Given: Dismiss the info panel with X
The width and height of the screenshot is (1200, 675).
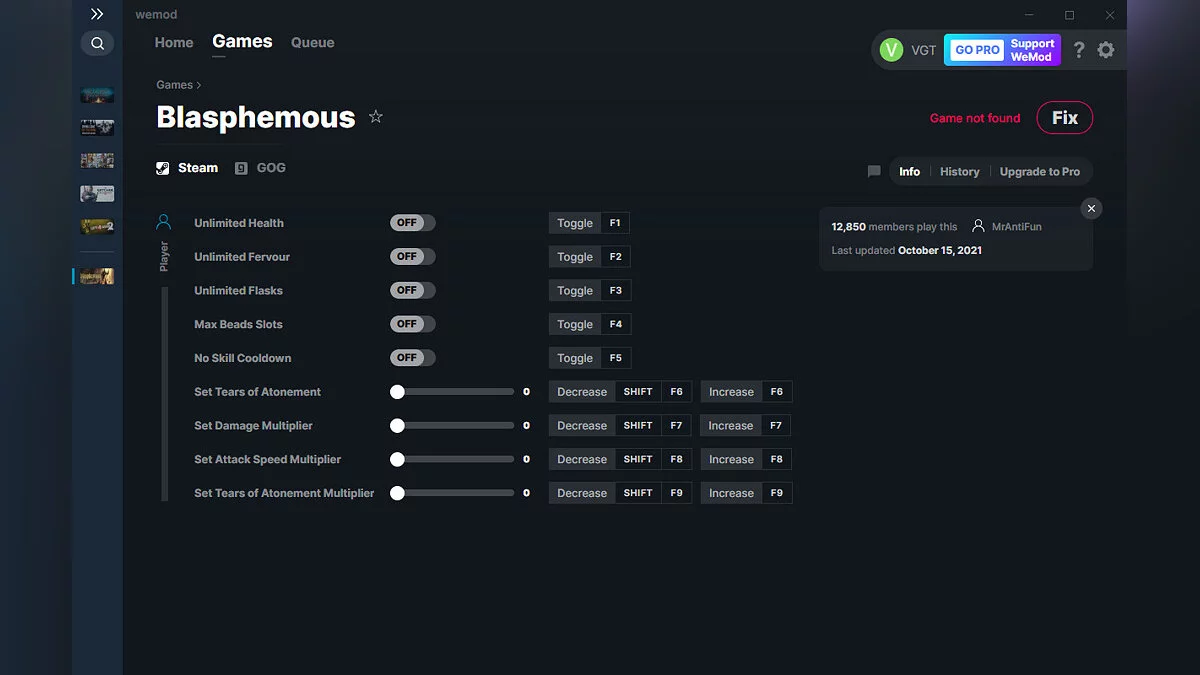Looking at the screenshot, I should (x=1091, y=208).
